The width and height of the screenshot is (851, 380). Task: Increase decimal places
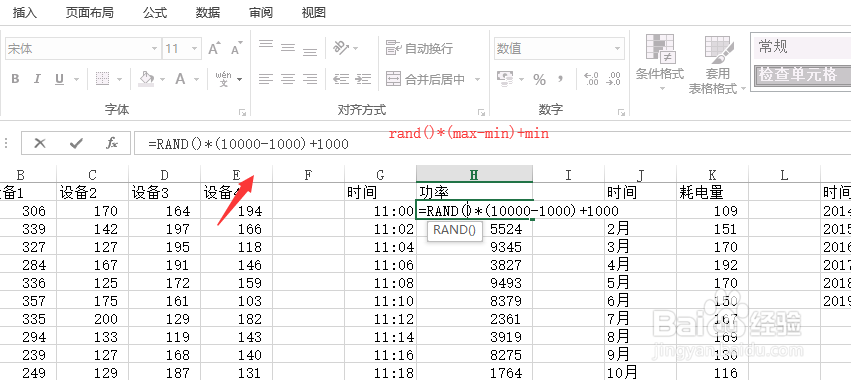pos(591,79)
